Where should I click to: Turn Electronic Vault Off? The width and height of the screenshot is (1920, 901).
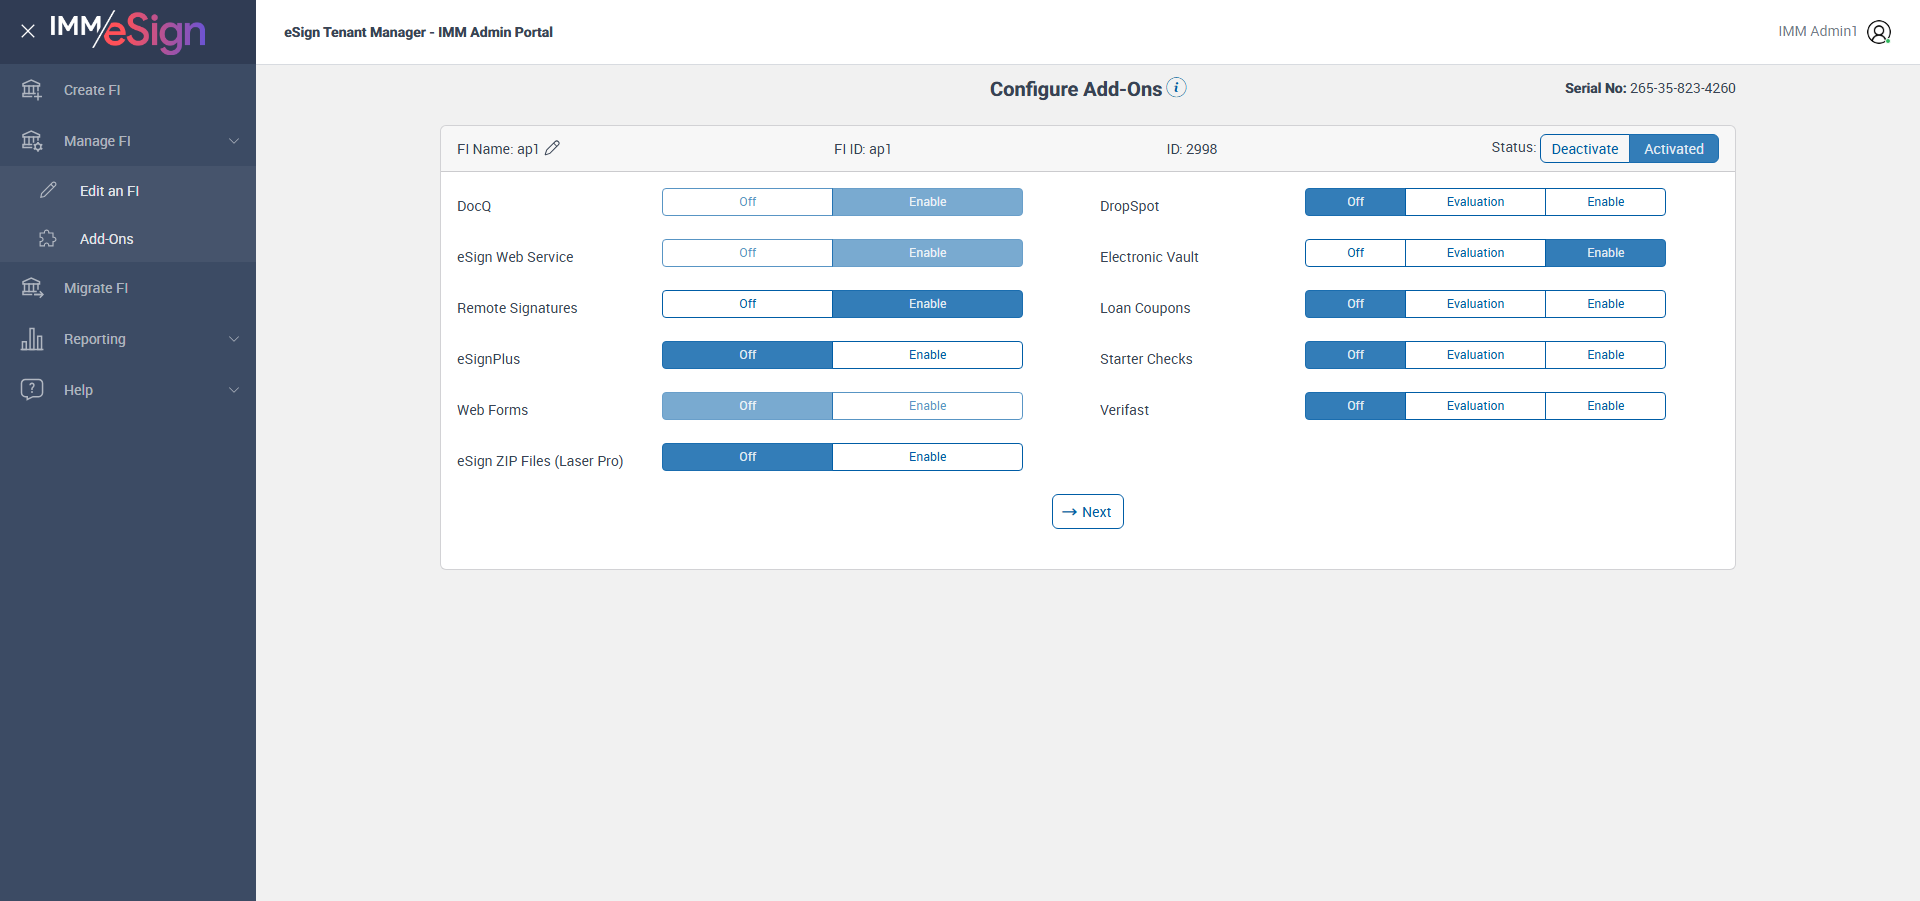click(1355, 253)
